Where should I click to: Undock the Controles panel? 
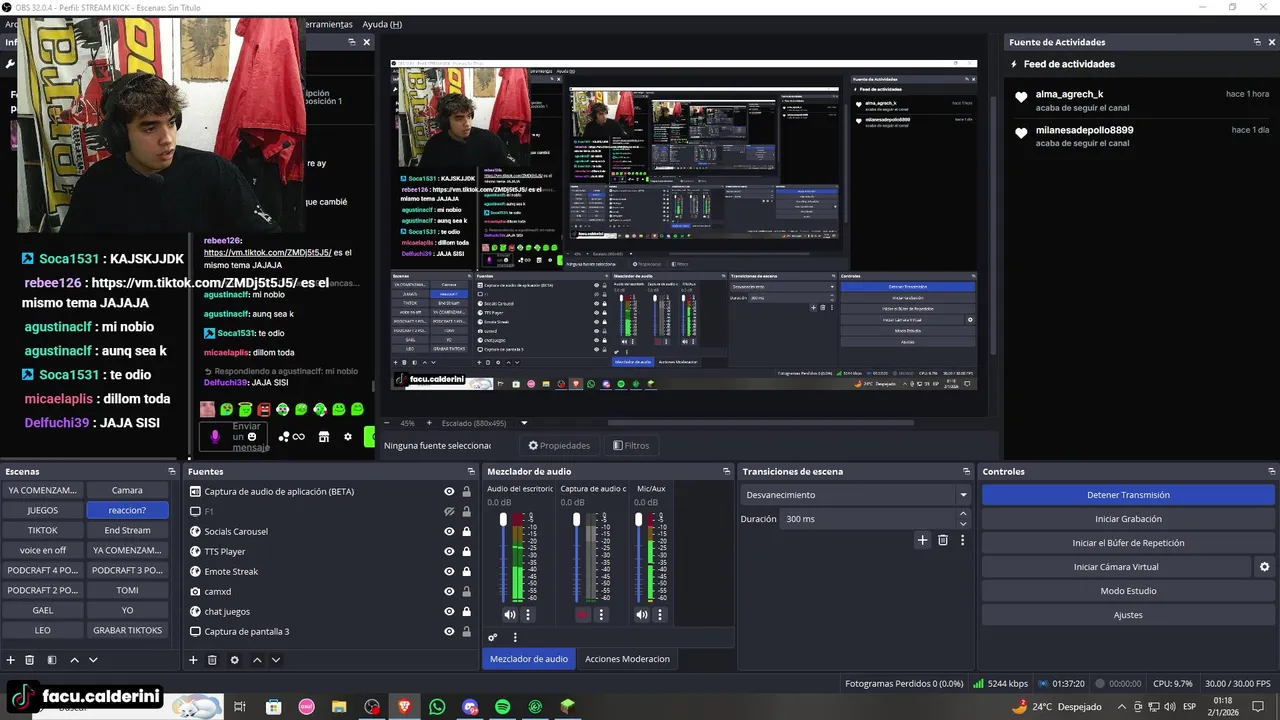1272,472
